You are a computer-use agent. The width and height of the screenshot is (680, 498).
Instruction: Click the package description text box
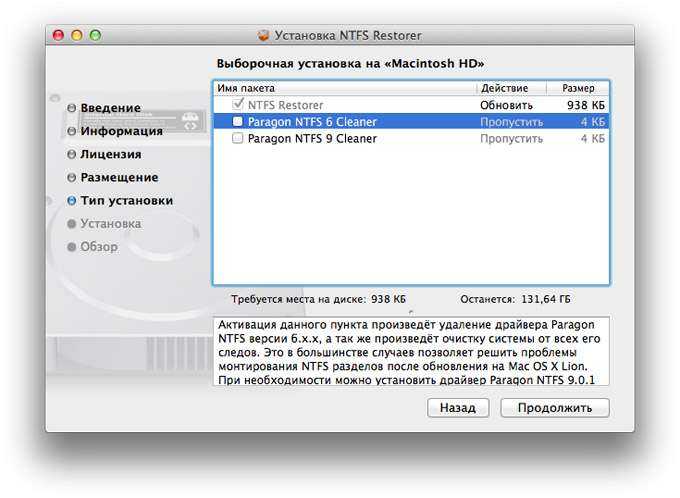tap(411, 351)
